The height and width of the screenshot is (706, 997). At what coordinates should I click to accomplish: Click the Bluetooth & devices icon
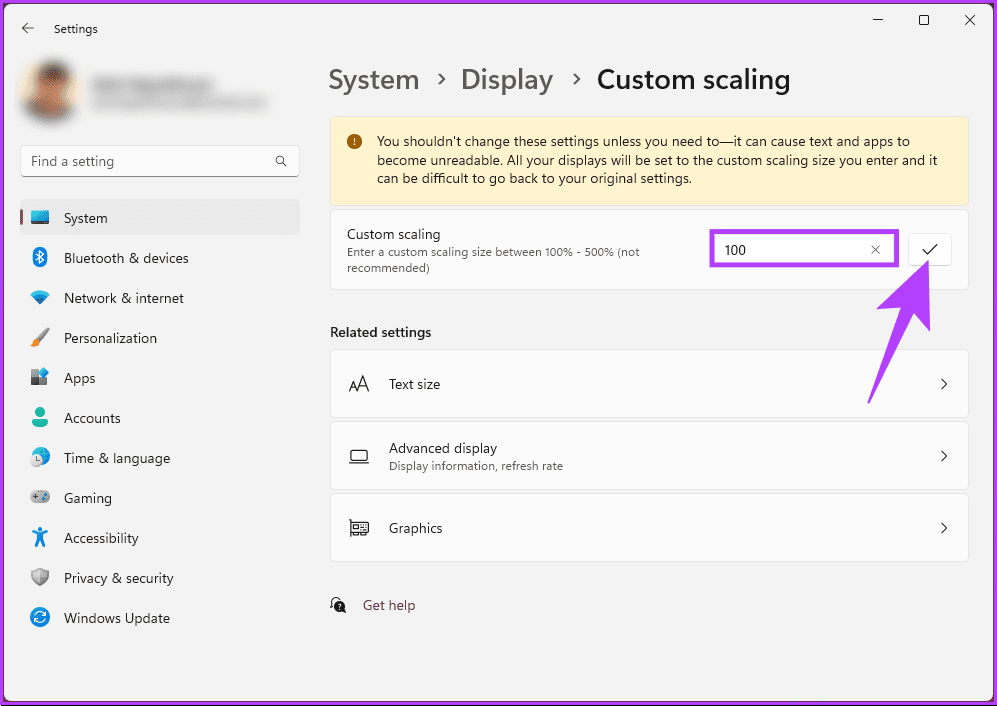coord(40,258)
